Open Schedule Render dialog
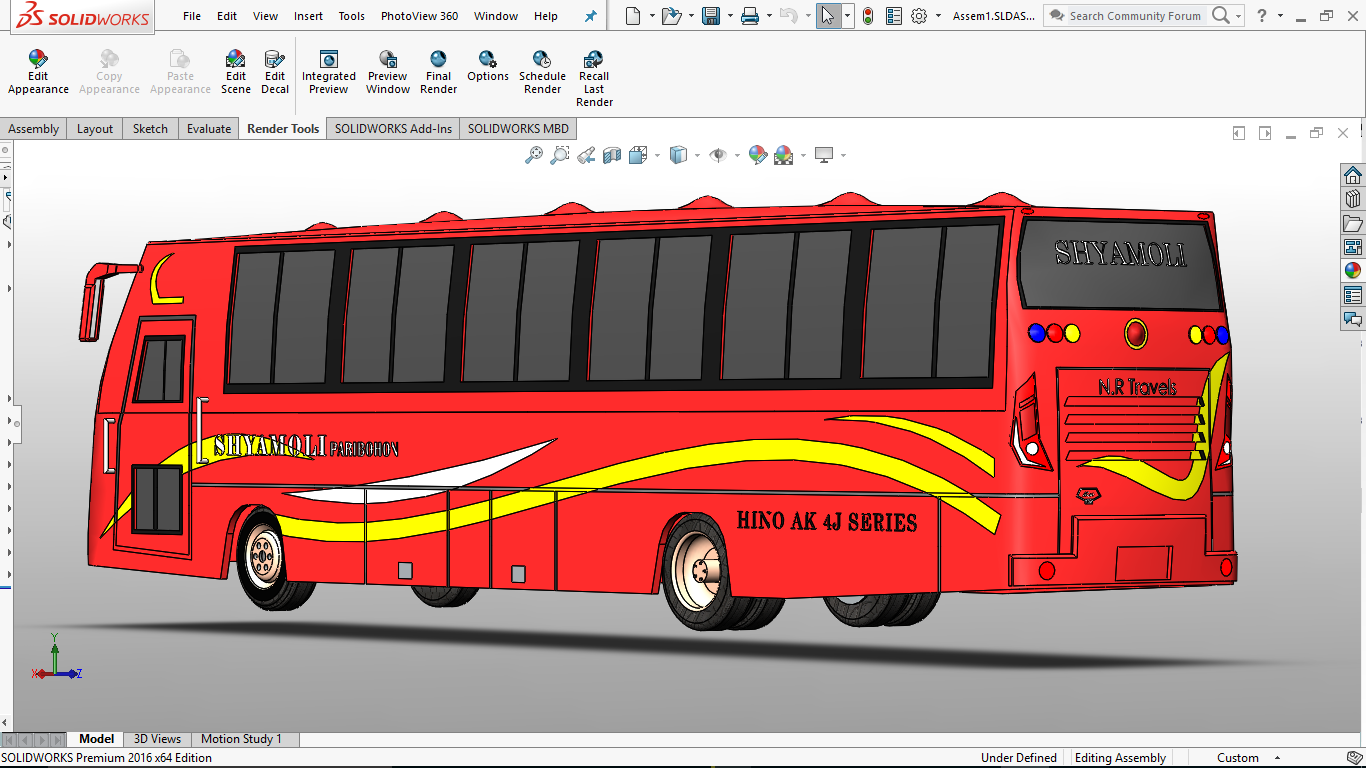1366x768 pixels. point(542,73)
